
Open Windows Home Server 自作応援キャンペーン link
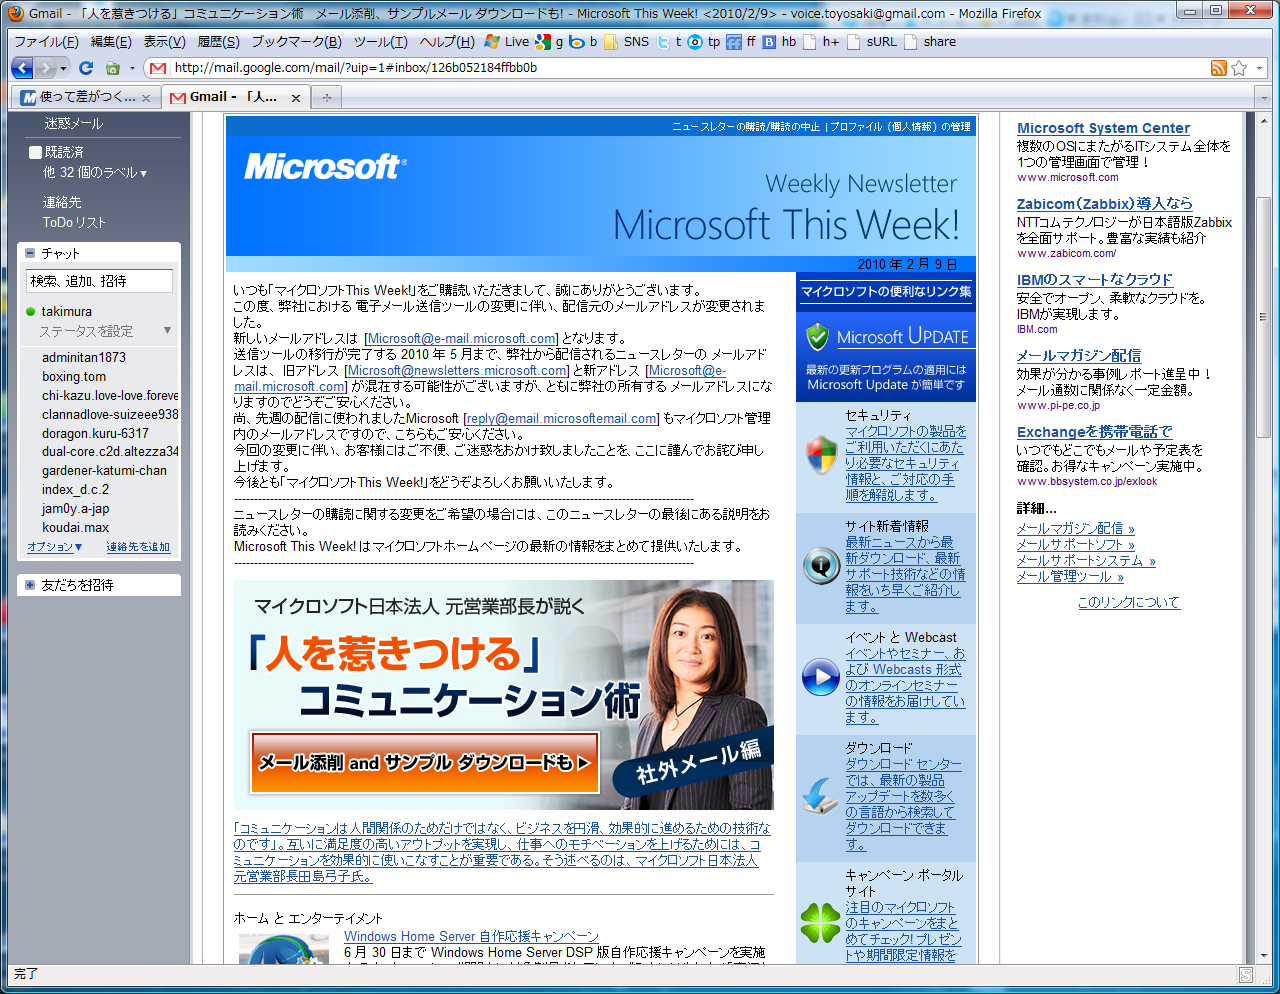[471, 936]
